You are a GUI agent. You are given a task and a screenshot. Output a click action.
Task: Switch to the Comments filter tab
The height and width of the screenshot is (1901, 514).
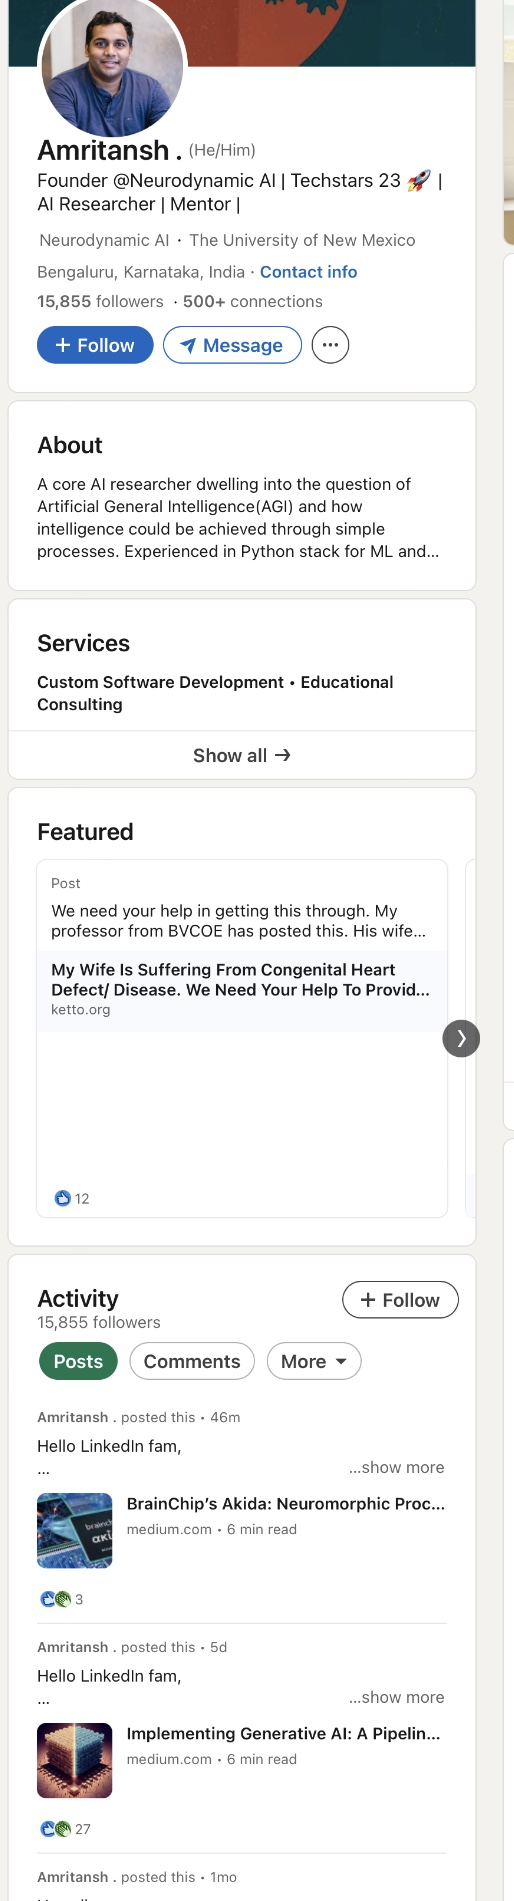(x=192, y=1361)
